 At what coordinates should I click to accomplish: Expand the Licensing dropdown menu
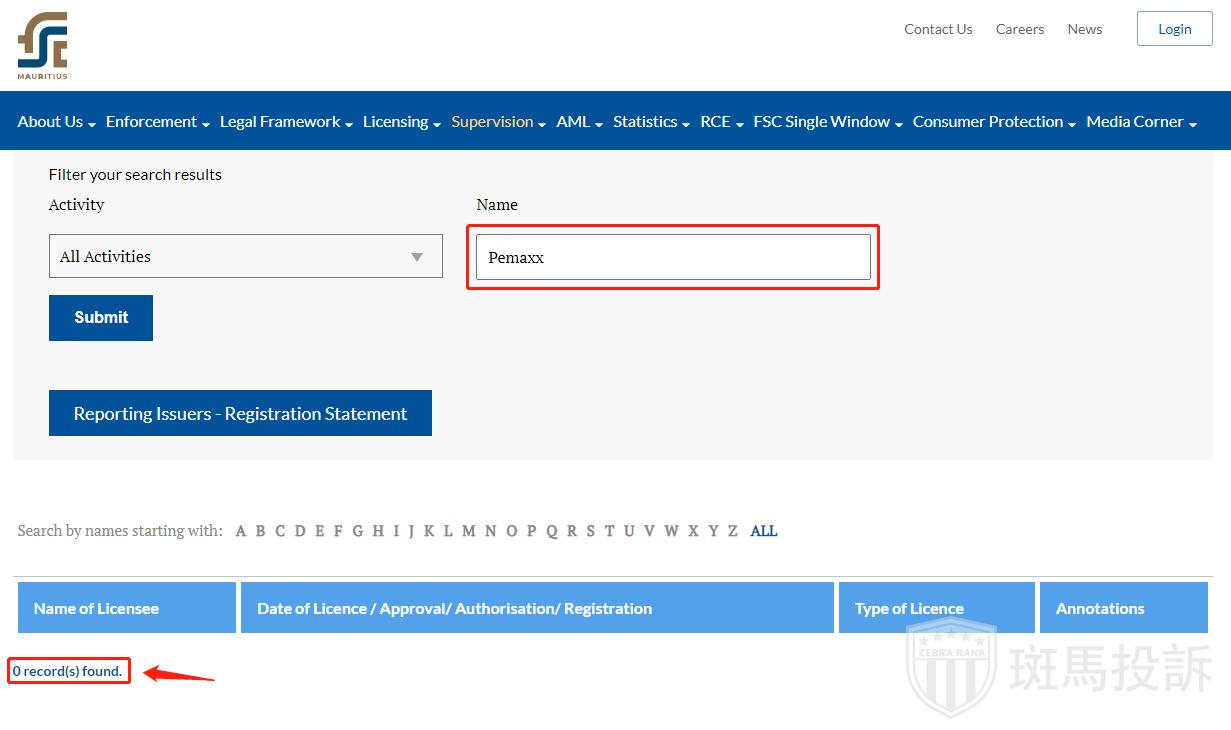pos(401,122)
